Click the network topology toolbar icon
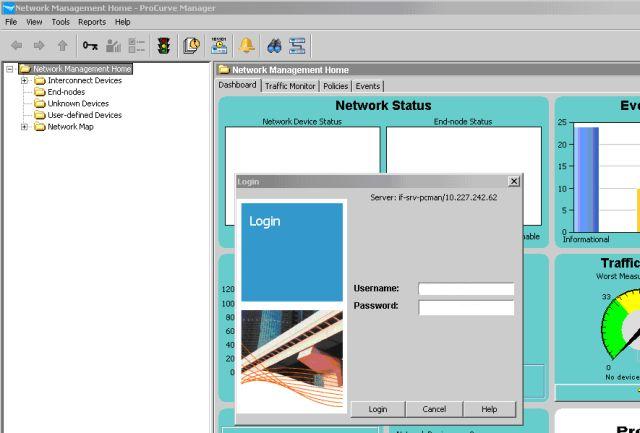This screenshot has width=640, height=433. 297,45
